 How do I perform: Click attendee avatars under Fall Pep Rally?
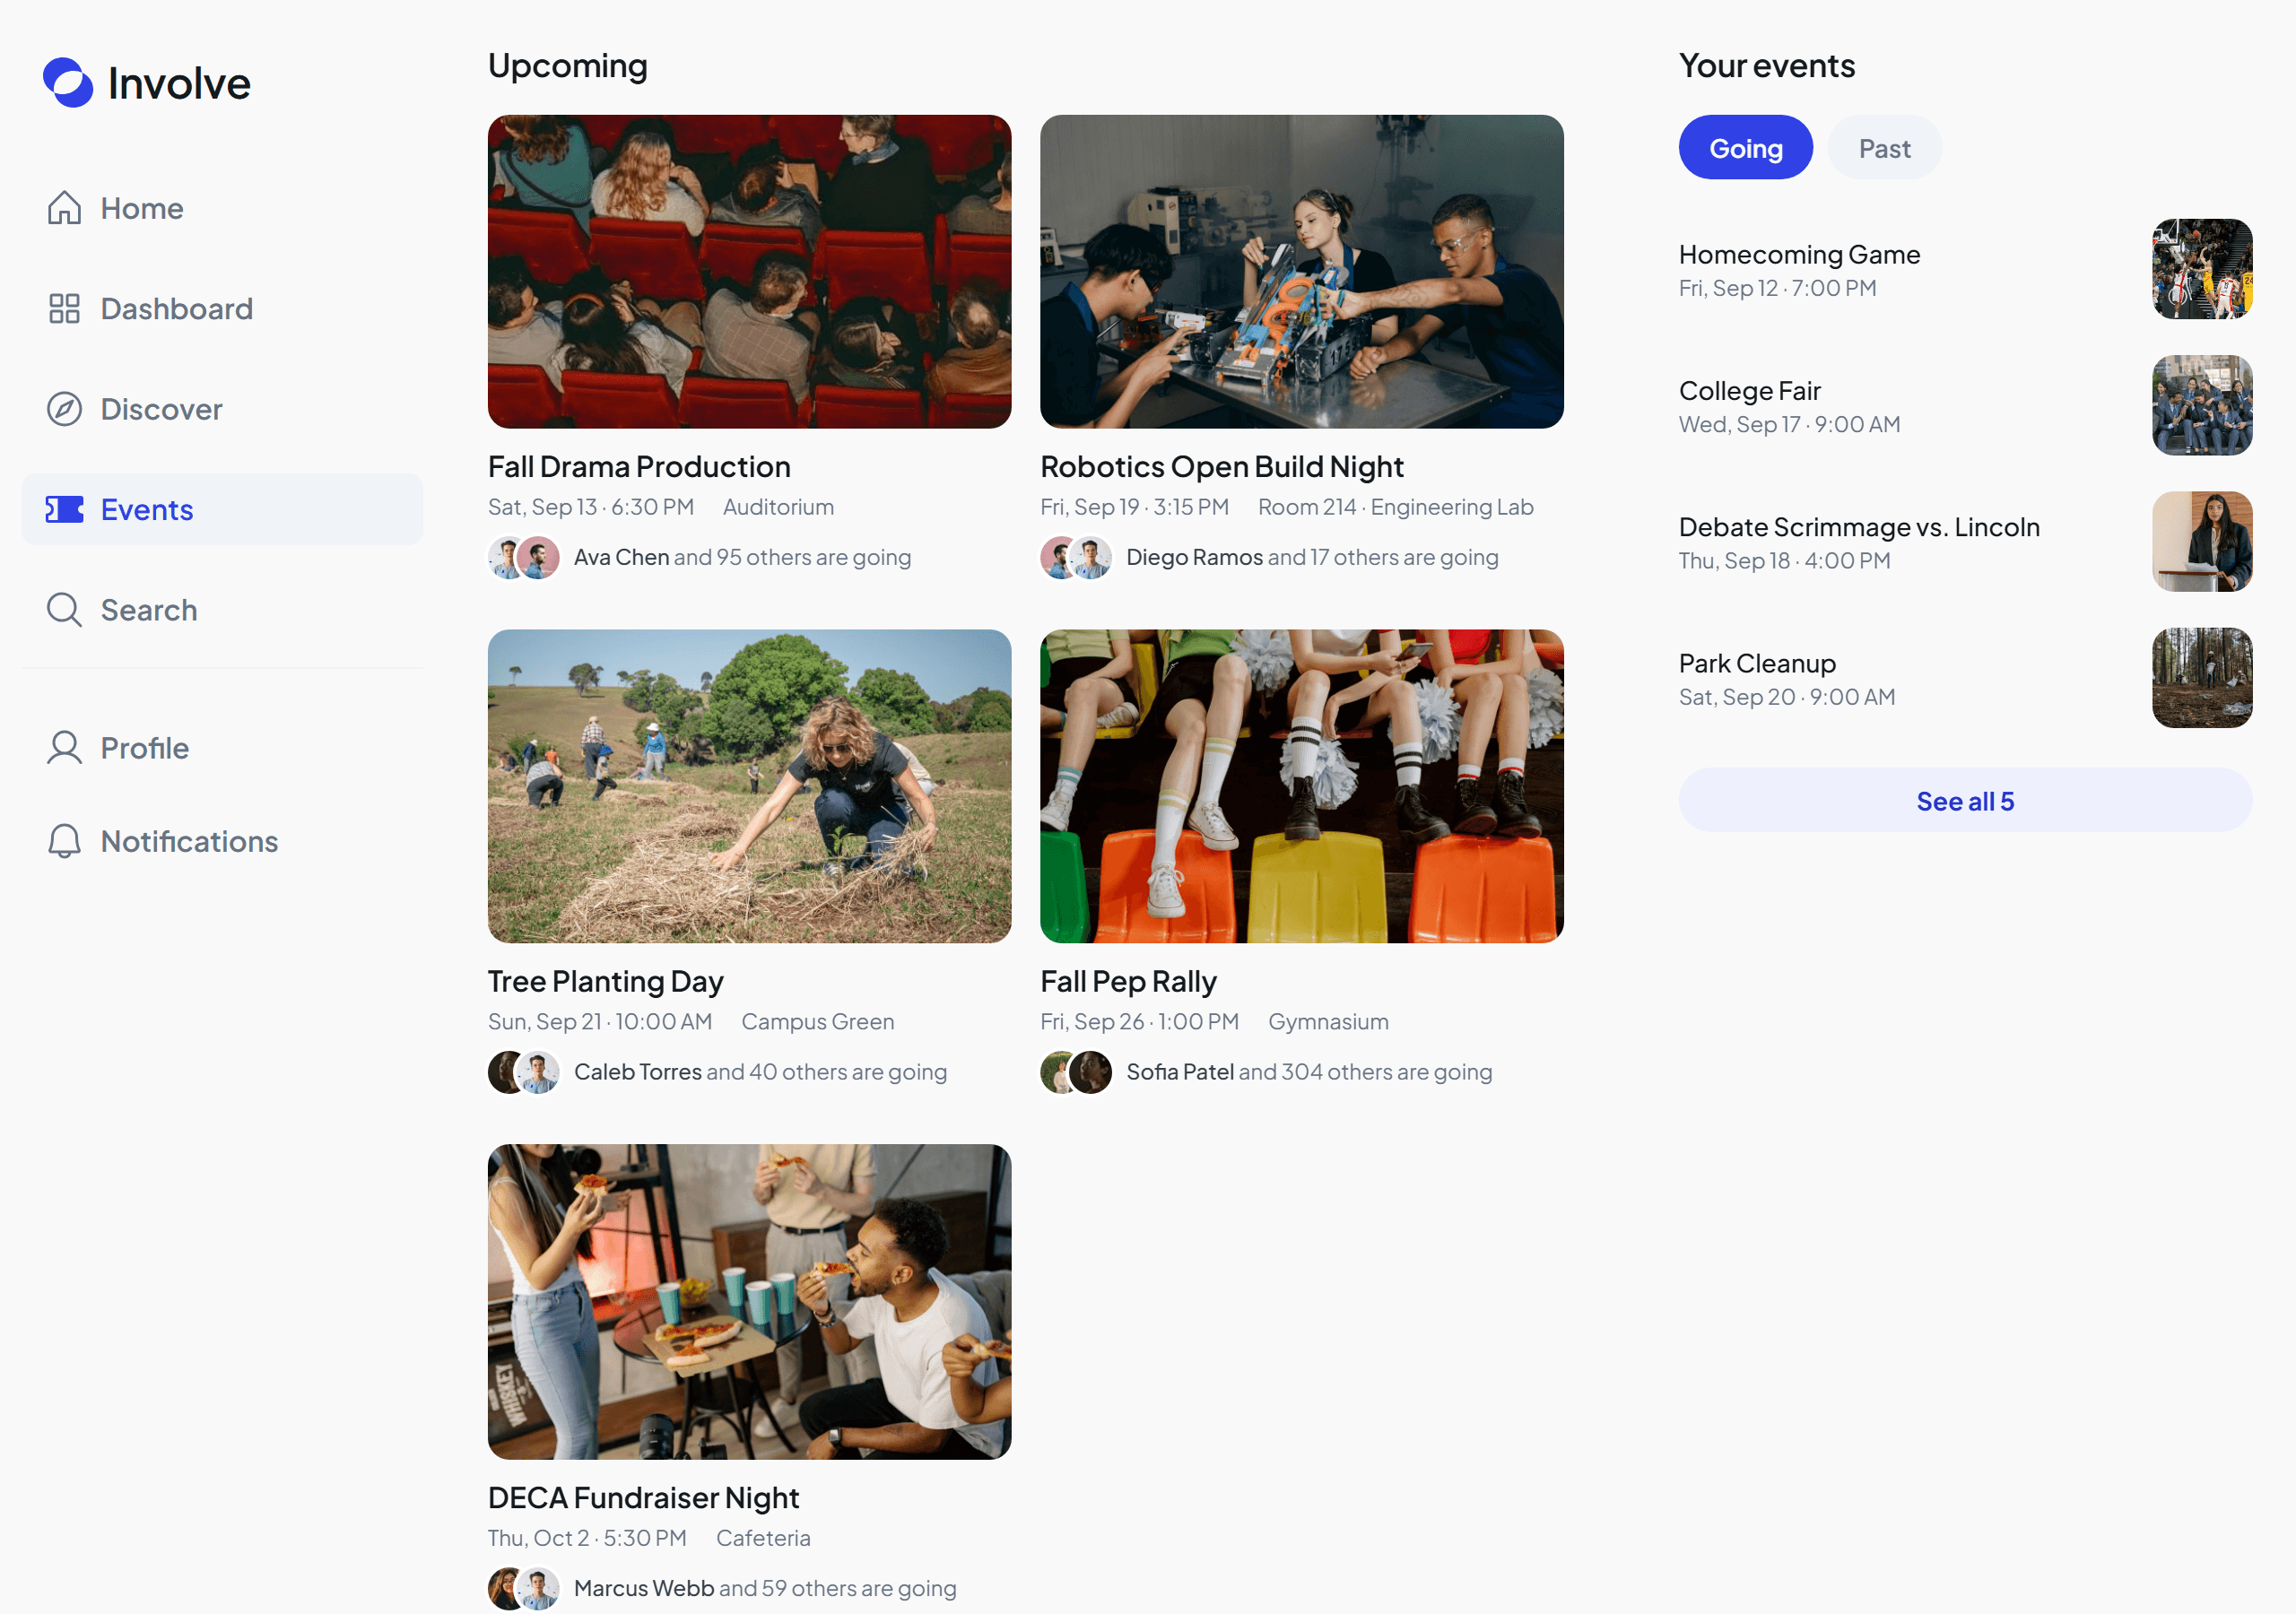(1076, 1073)
